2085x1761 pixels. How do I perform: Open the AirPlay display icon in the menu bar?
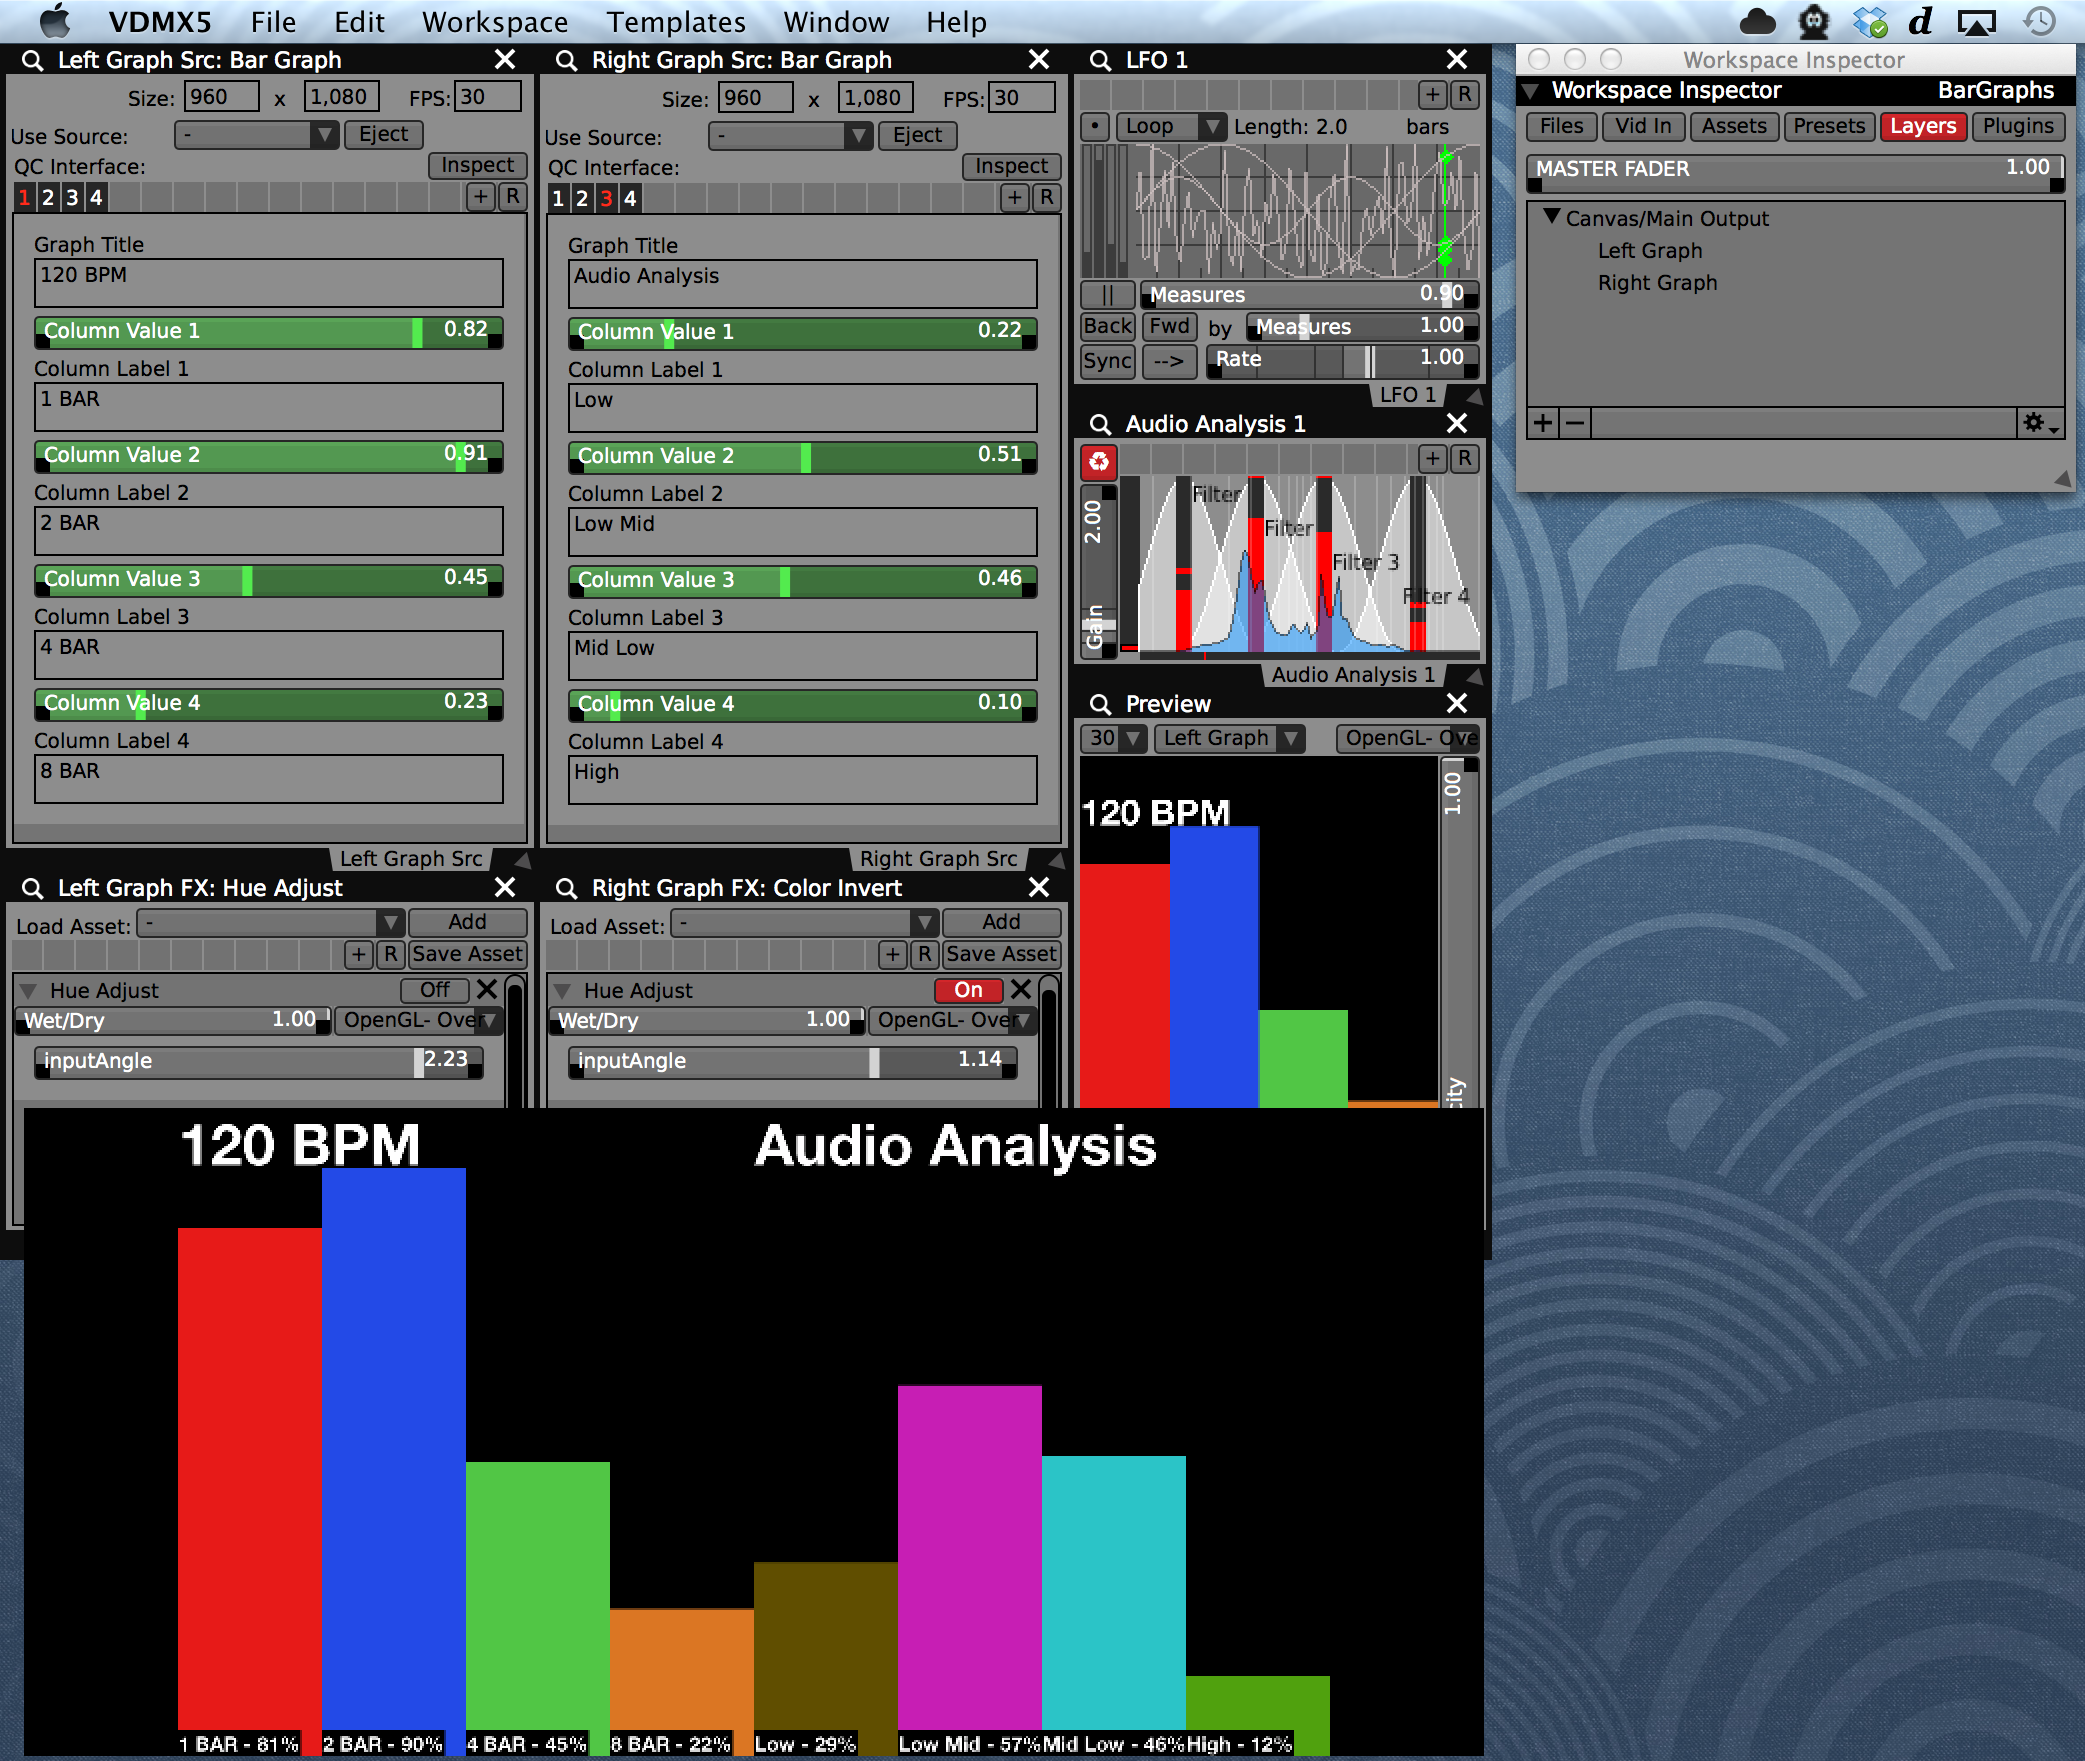coord(1976,22)
